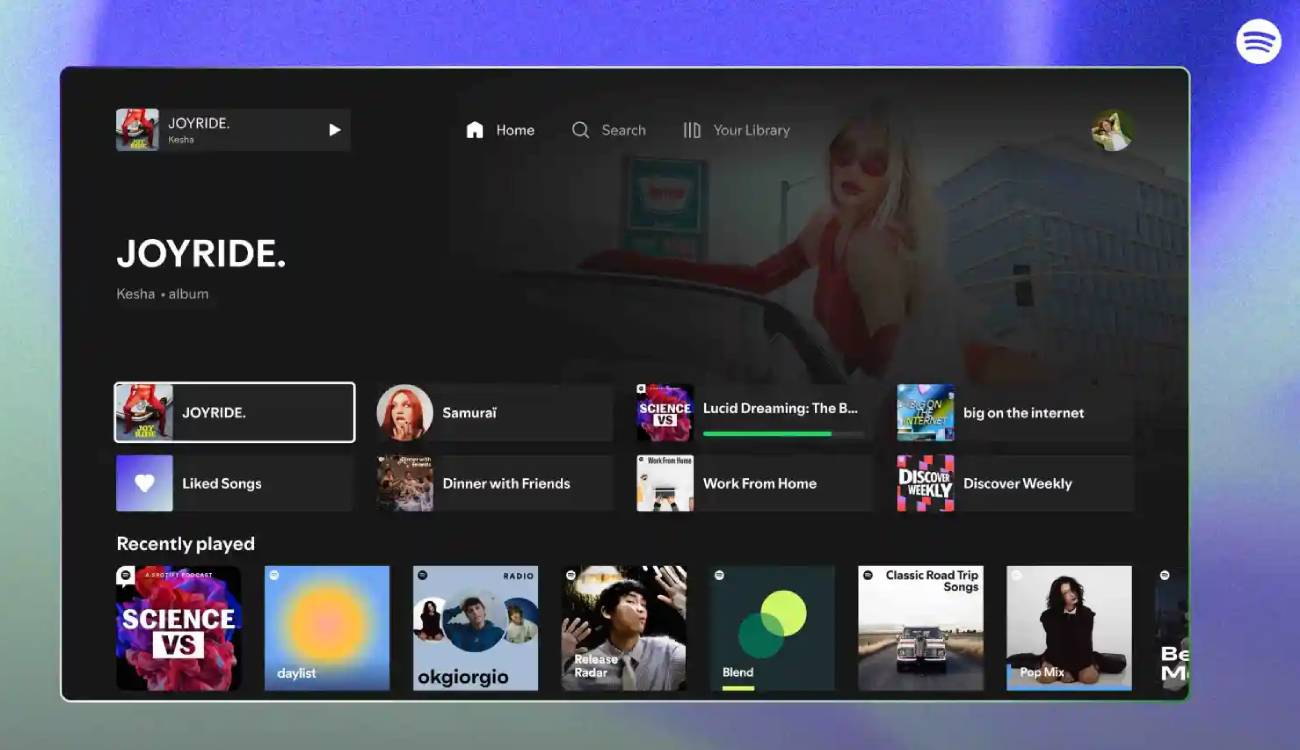The height and width of the screenshot is (750, 1300).
Task: Play the okgiorgio Radio station
Action: 475,627
